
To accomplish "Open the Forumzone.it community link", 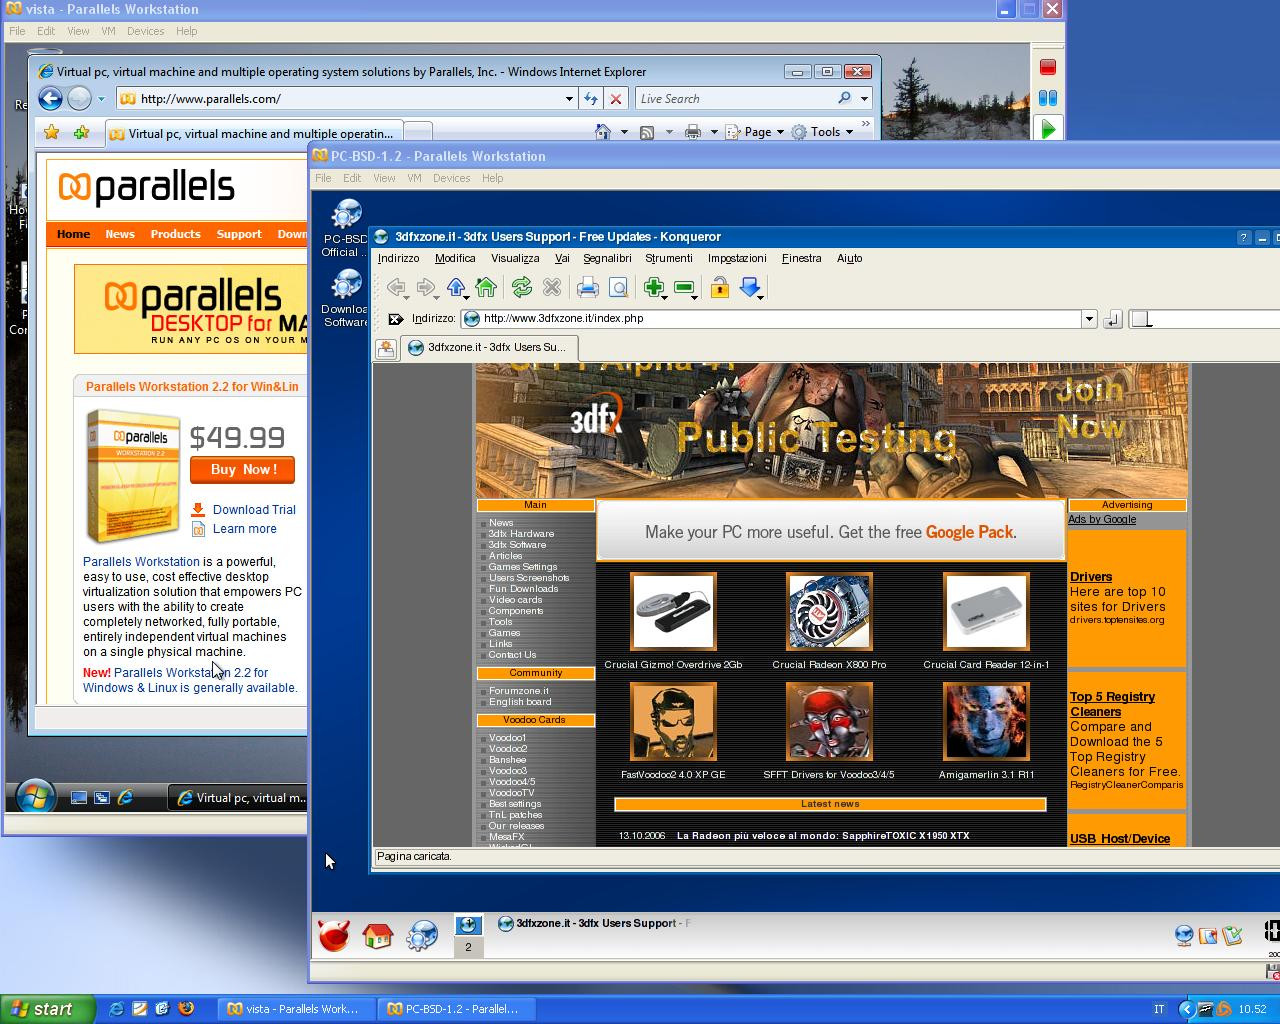I will click(518, 691).
